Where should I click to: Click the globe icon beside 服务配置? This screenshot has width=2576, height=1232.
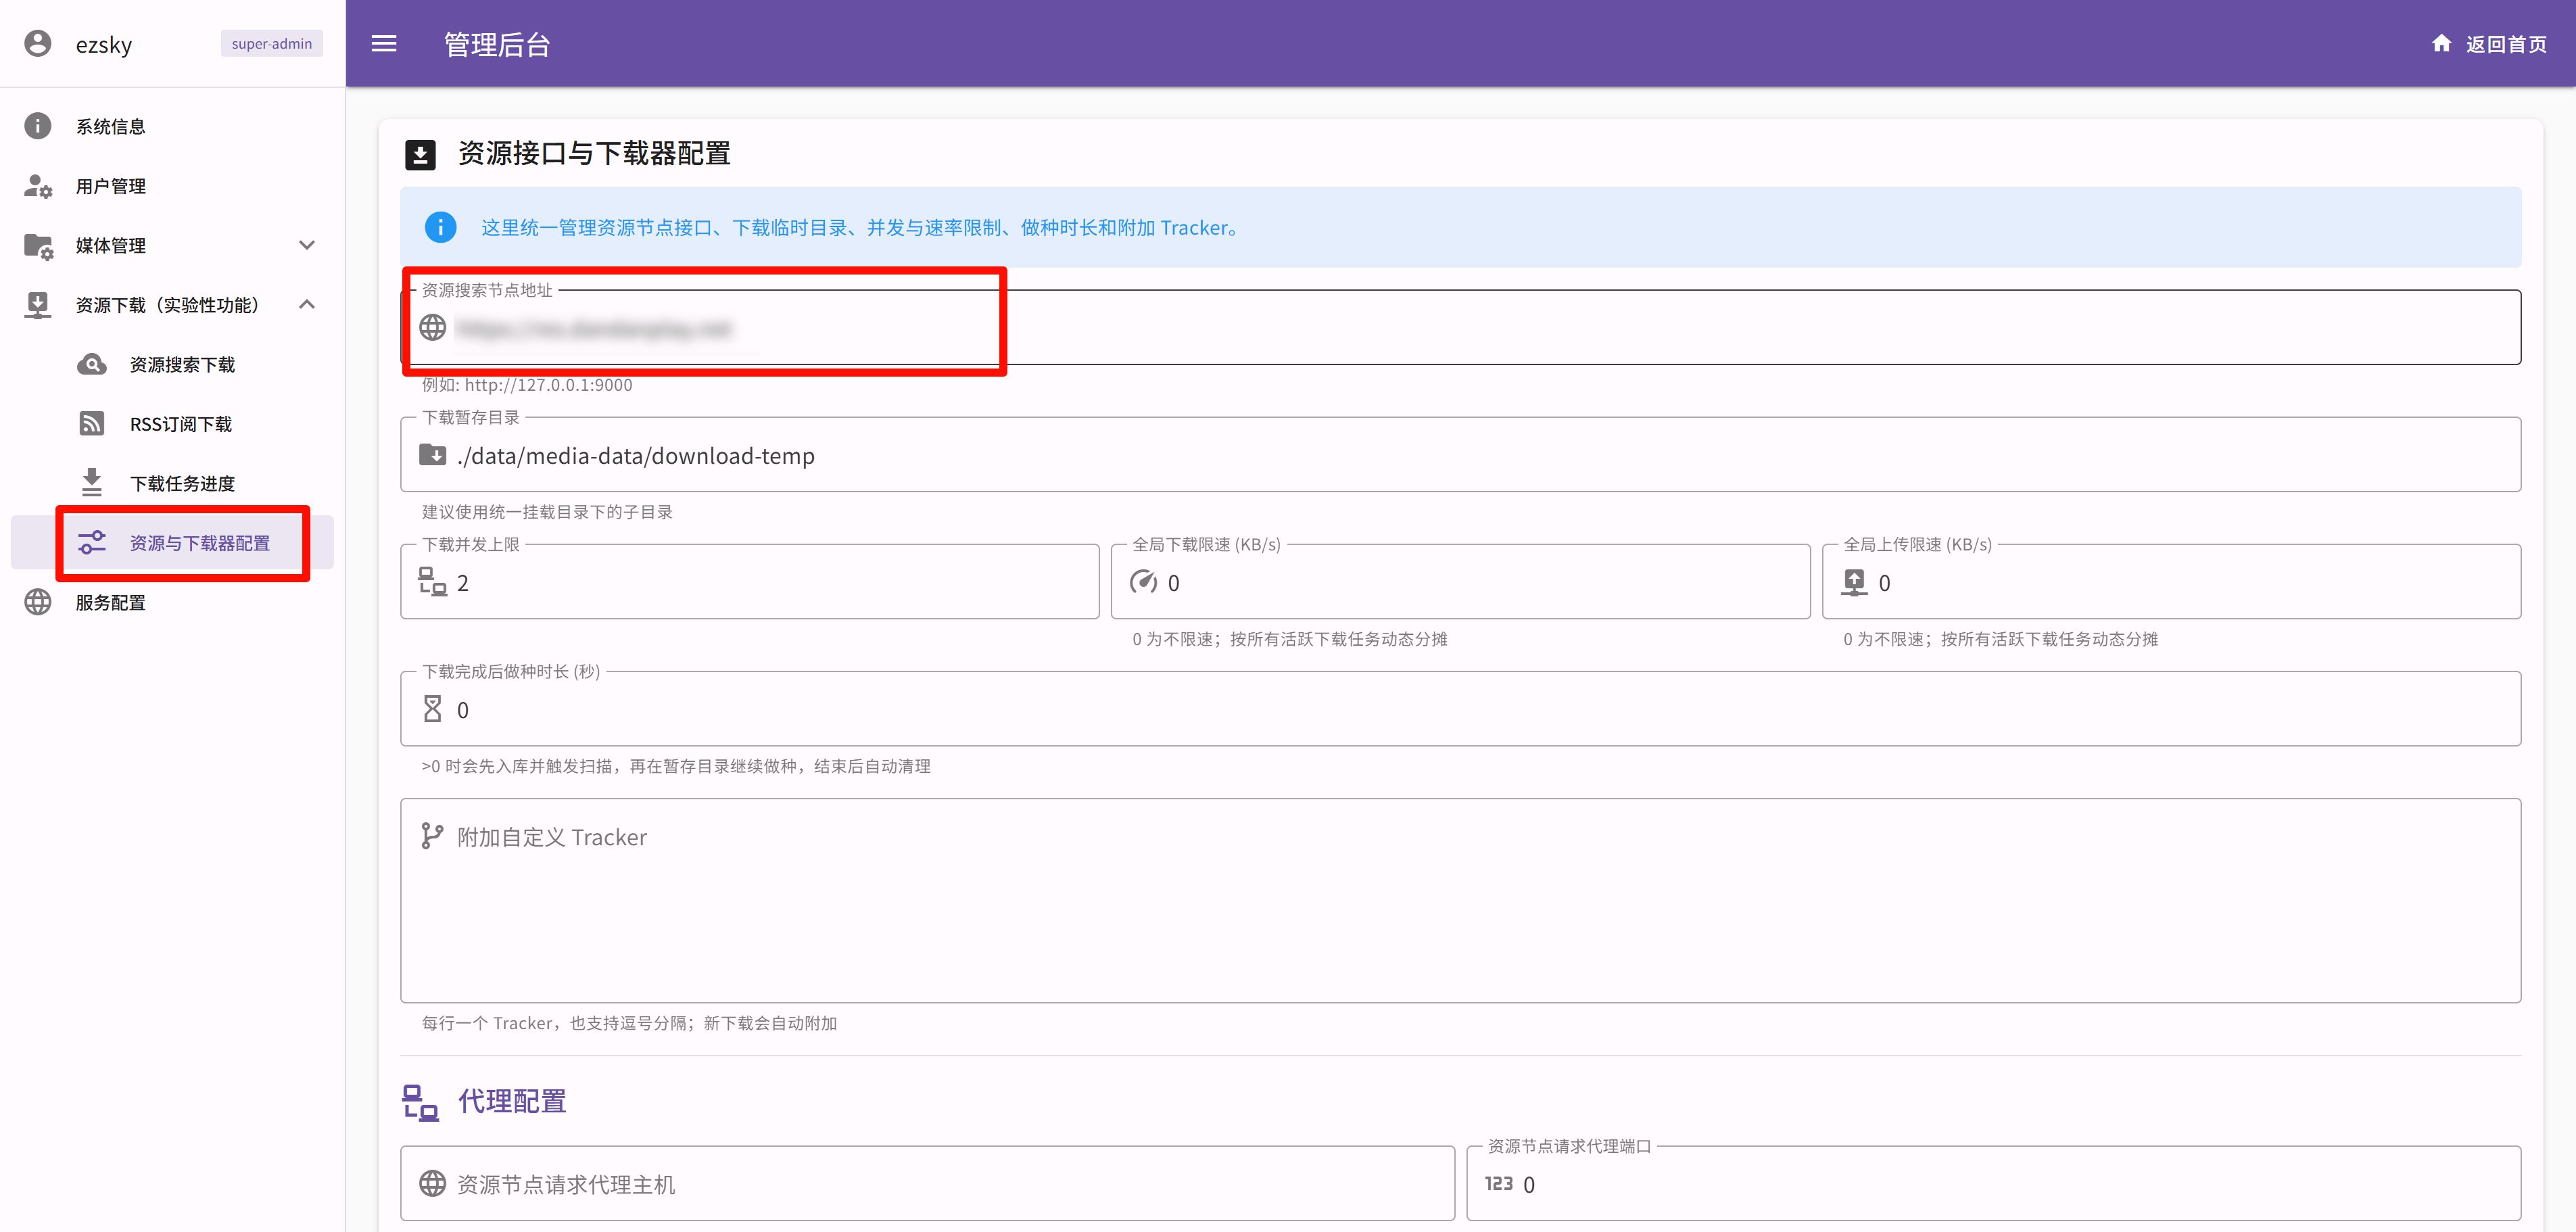[x=38, y=602]
